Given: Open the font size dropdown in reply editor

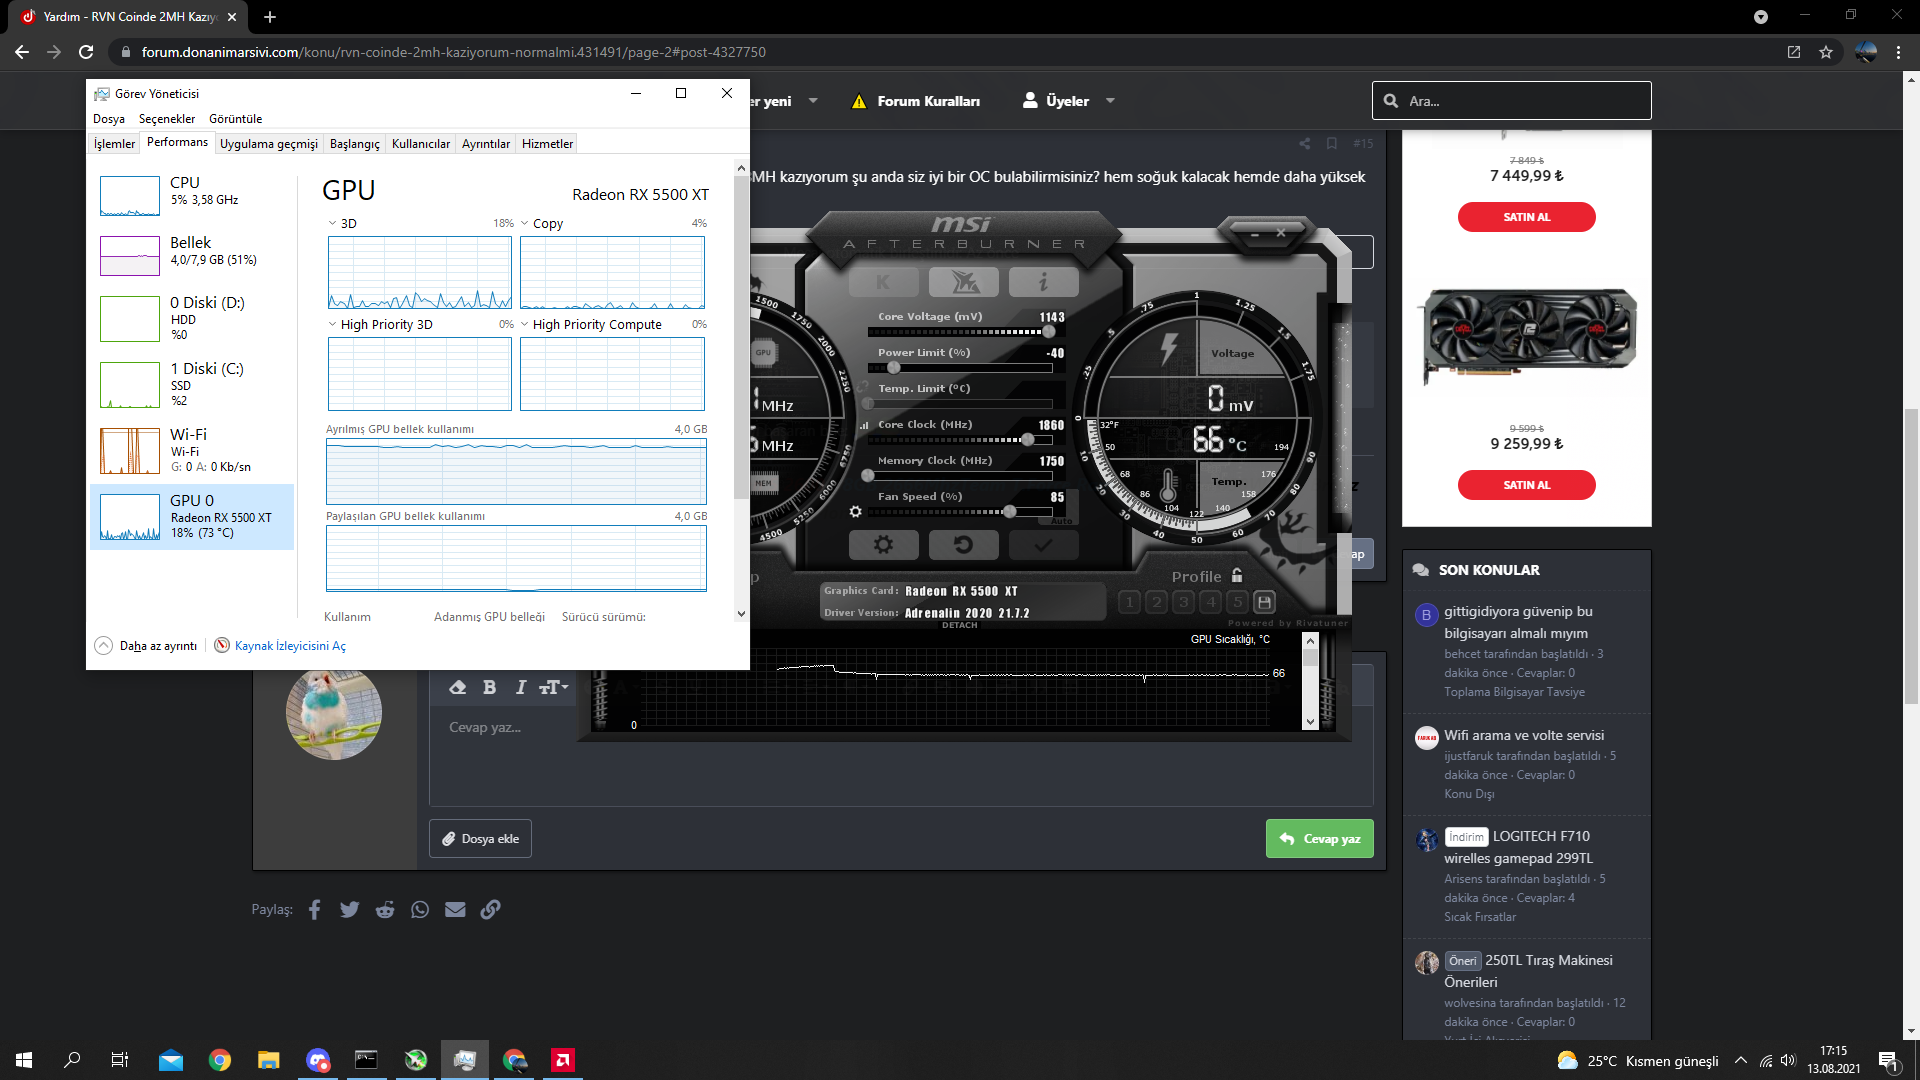Looking at the screenshot, I should coord(553,687).
